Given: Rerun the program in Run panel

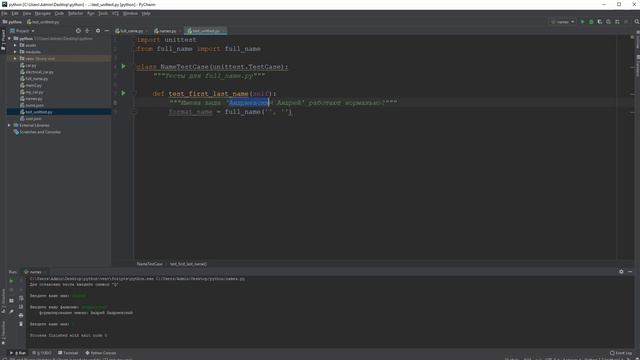Looking at the screenshot, I should pos(11,281).
